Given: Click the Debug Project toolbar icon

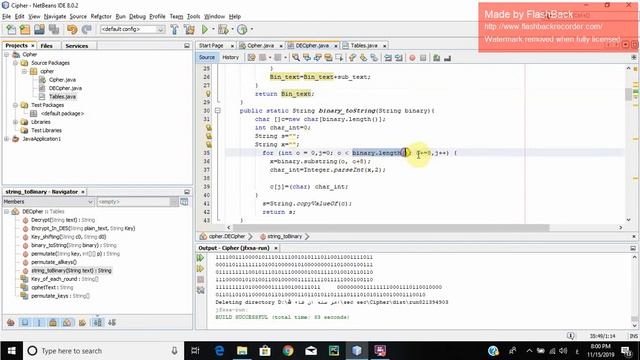Looking at the screenshot, I should (223, 29).
